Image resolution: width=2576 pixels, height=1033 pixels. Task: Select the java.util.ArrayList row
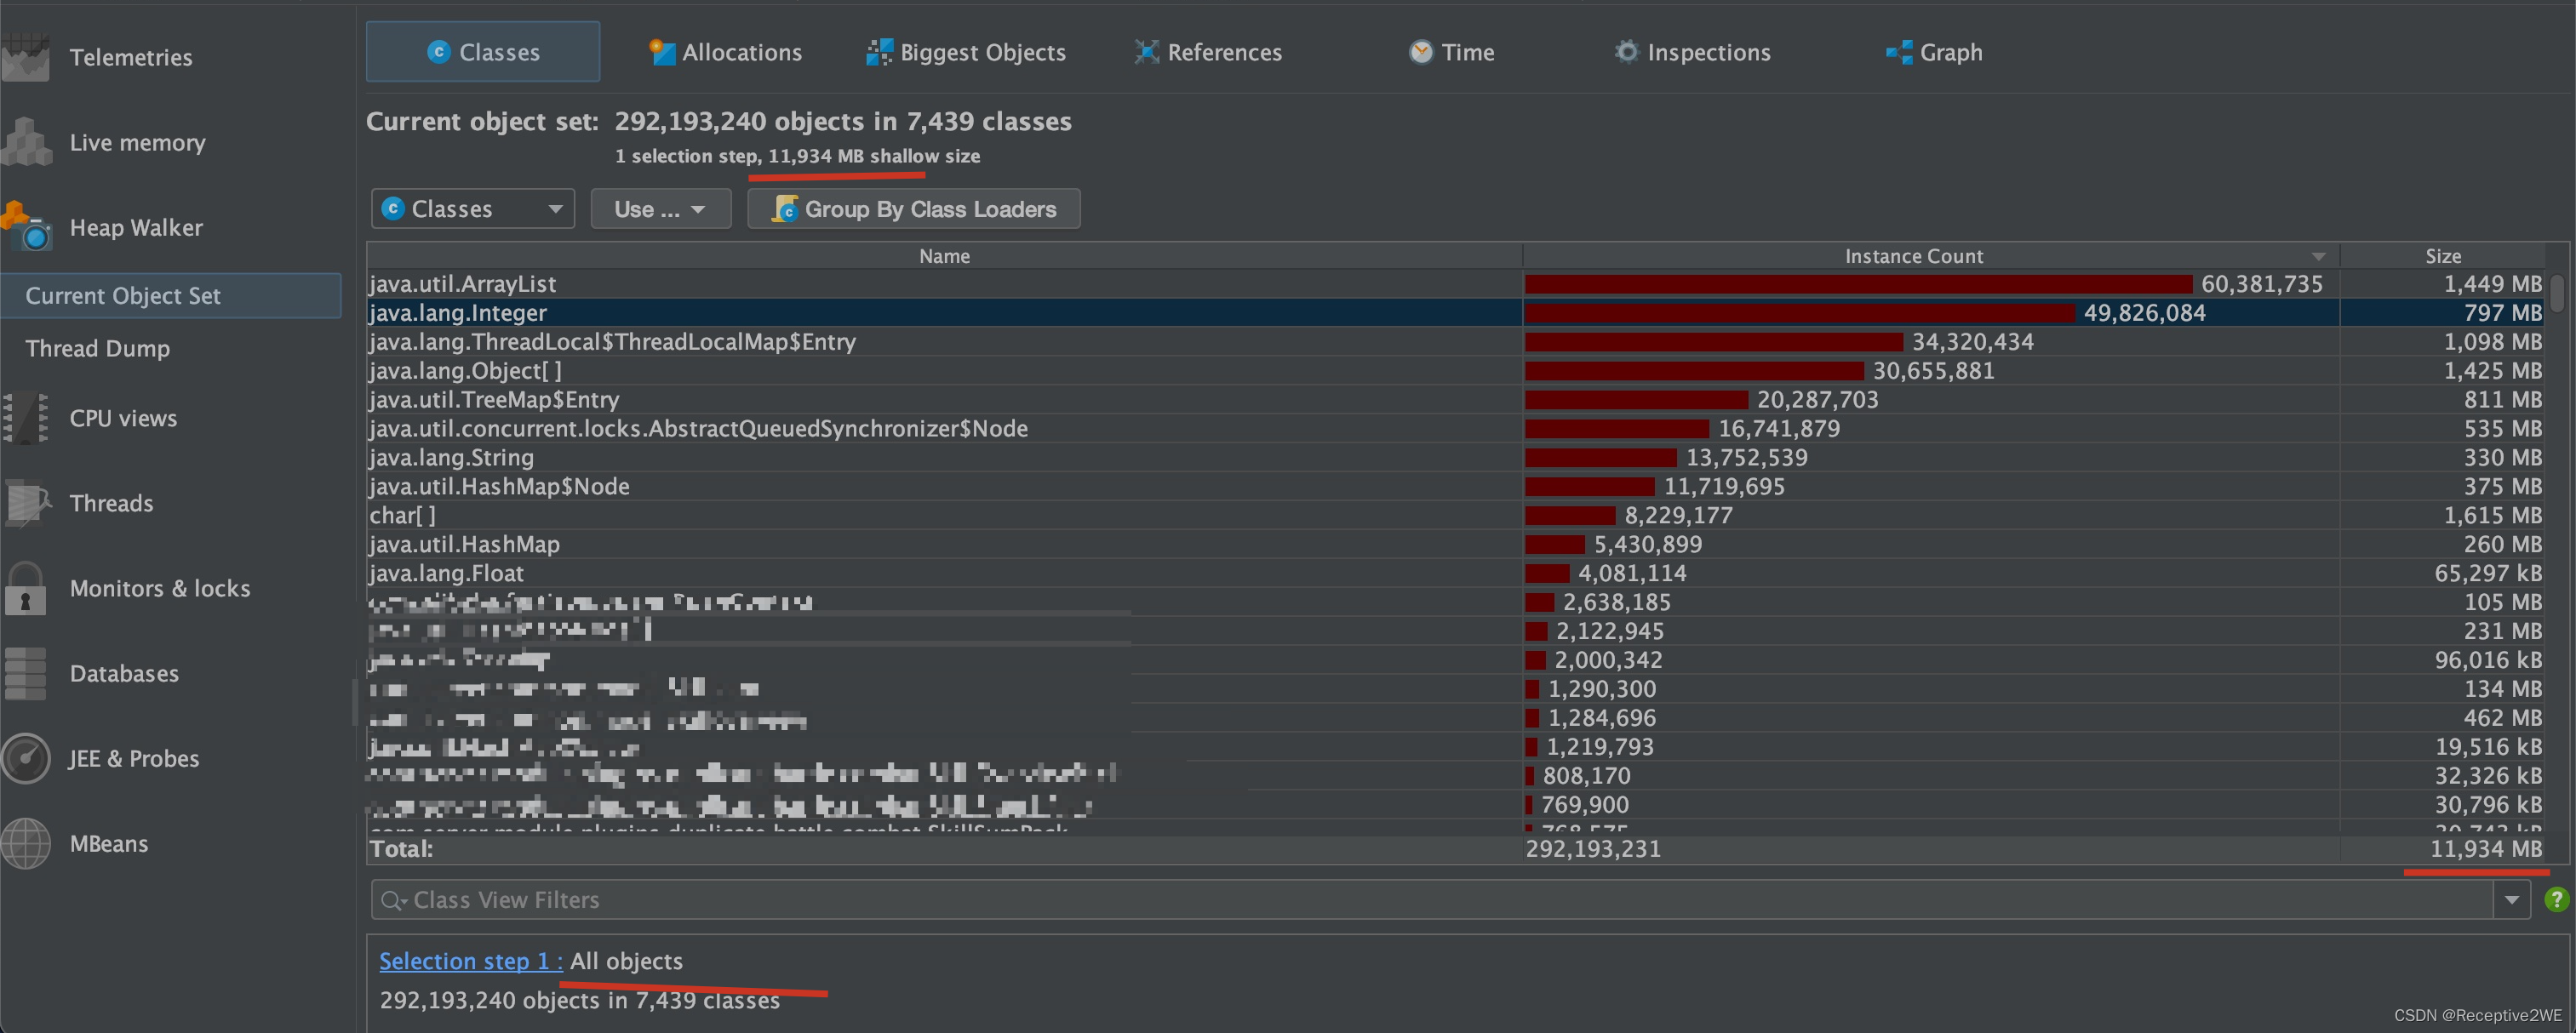1456,284
